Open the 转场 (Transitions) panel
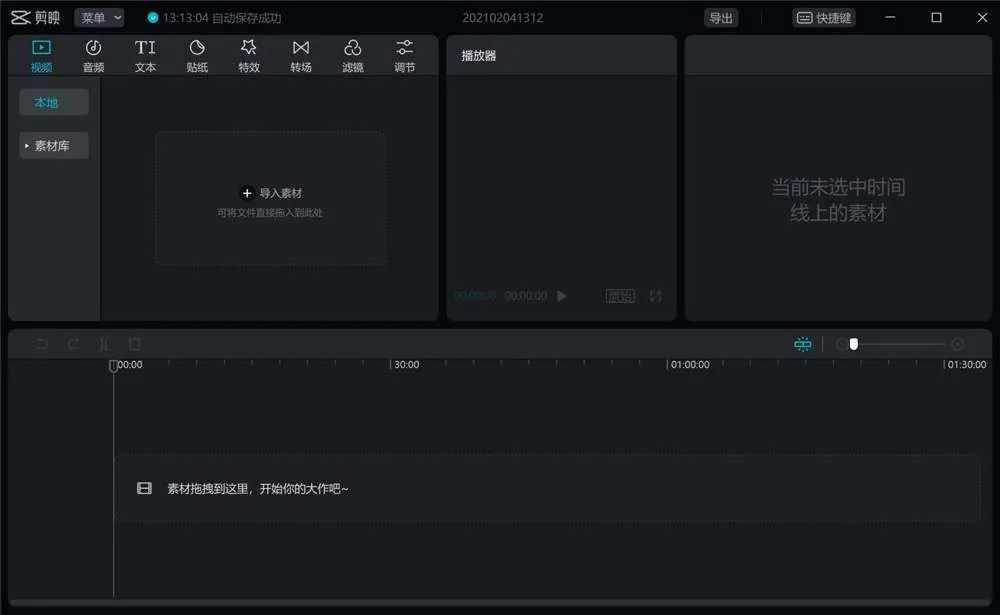Image resolution: width=1000 pixels, height=615 pixels. pyautogui.click(x=301, y=55)
